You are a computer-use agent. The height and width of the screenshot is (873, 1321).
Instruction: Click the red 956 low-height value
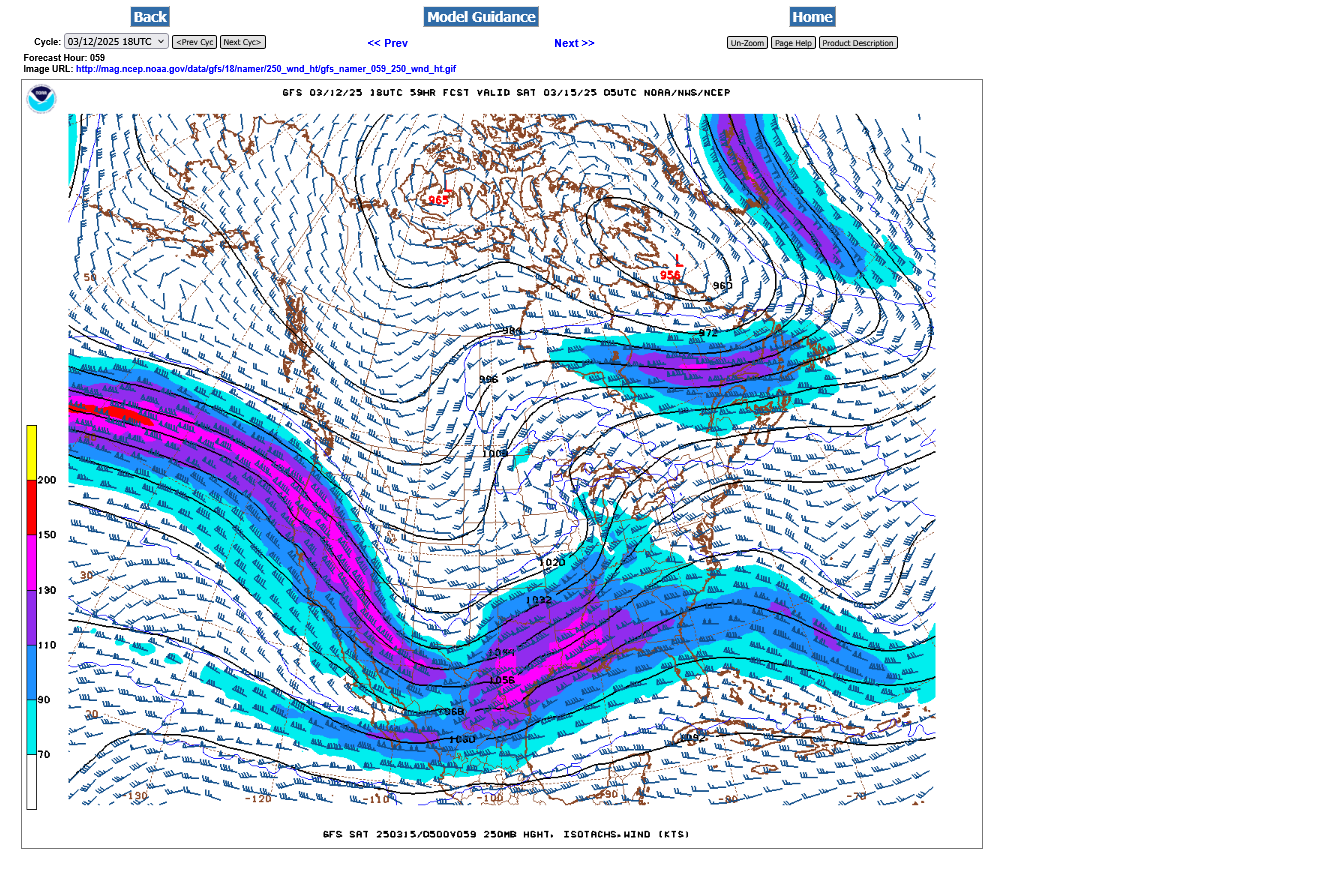(670, 275)
